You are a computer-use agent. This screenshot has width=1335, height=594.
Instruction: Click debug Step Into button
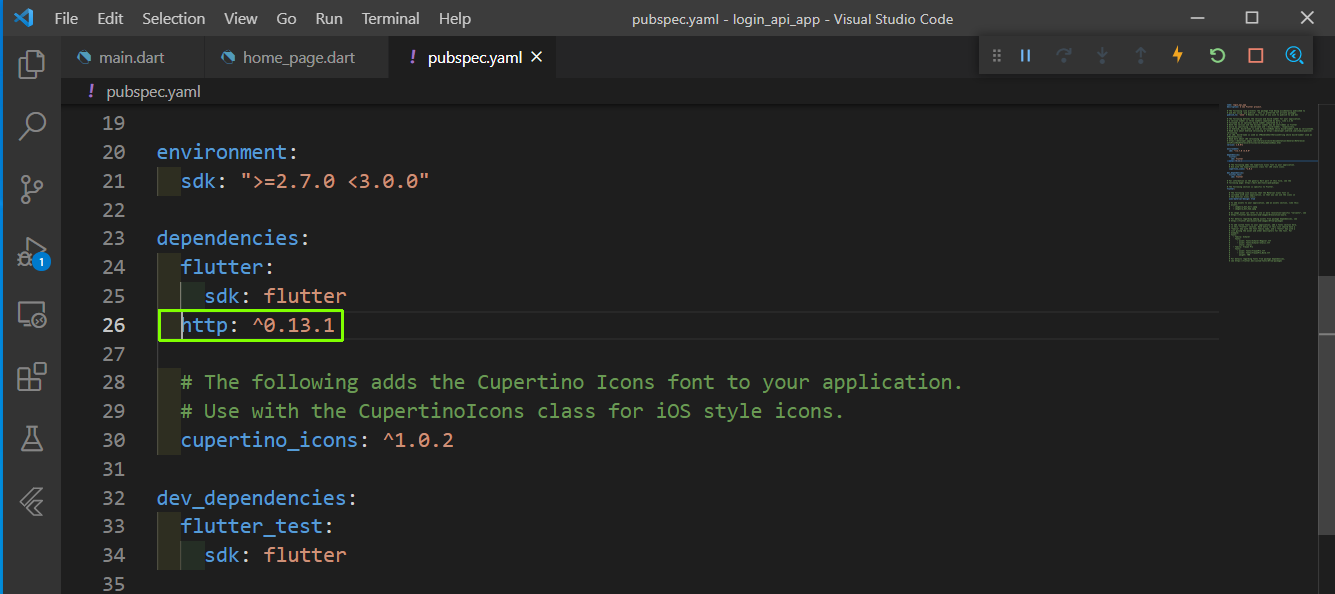pos(1102,56)
